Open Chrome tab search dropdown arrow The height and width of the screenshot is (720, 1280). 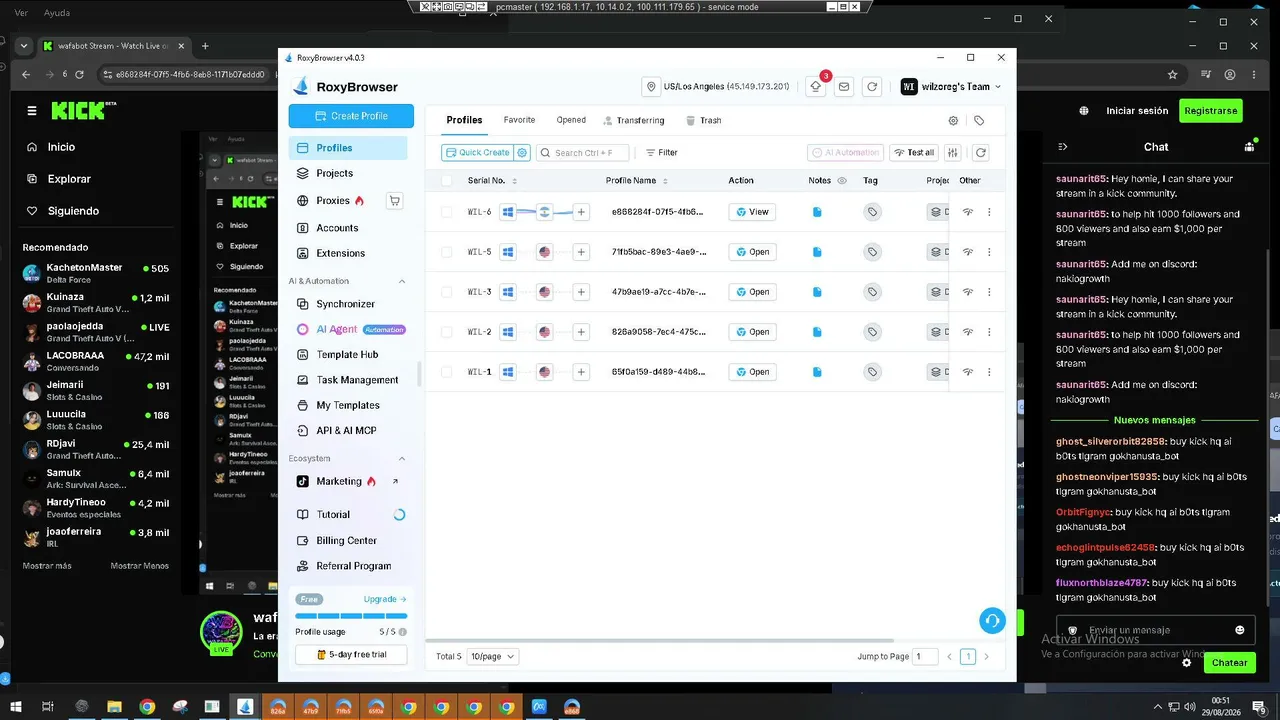25,45
